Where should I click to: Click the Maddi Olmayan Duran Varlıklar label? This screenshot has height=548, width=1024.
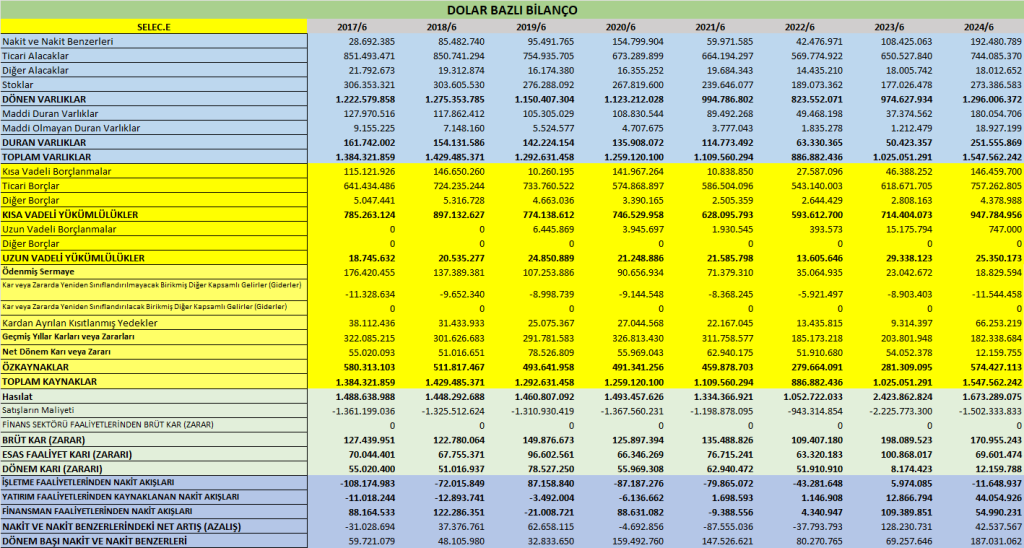71,128
